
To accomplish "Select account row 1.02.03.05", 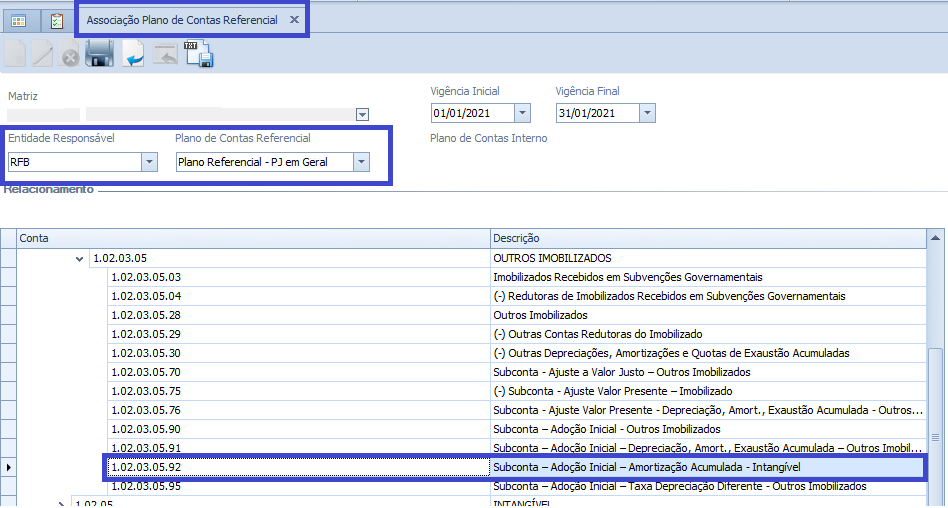I will 290,258.
